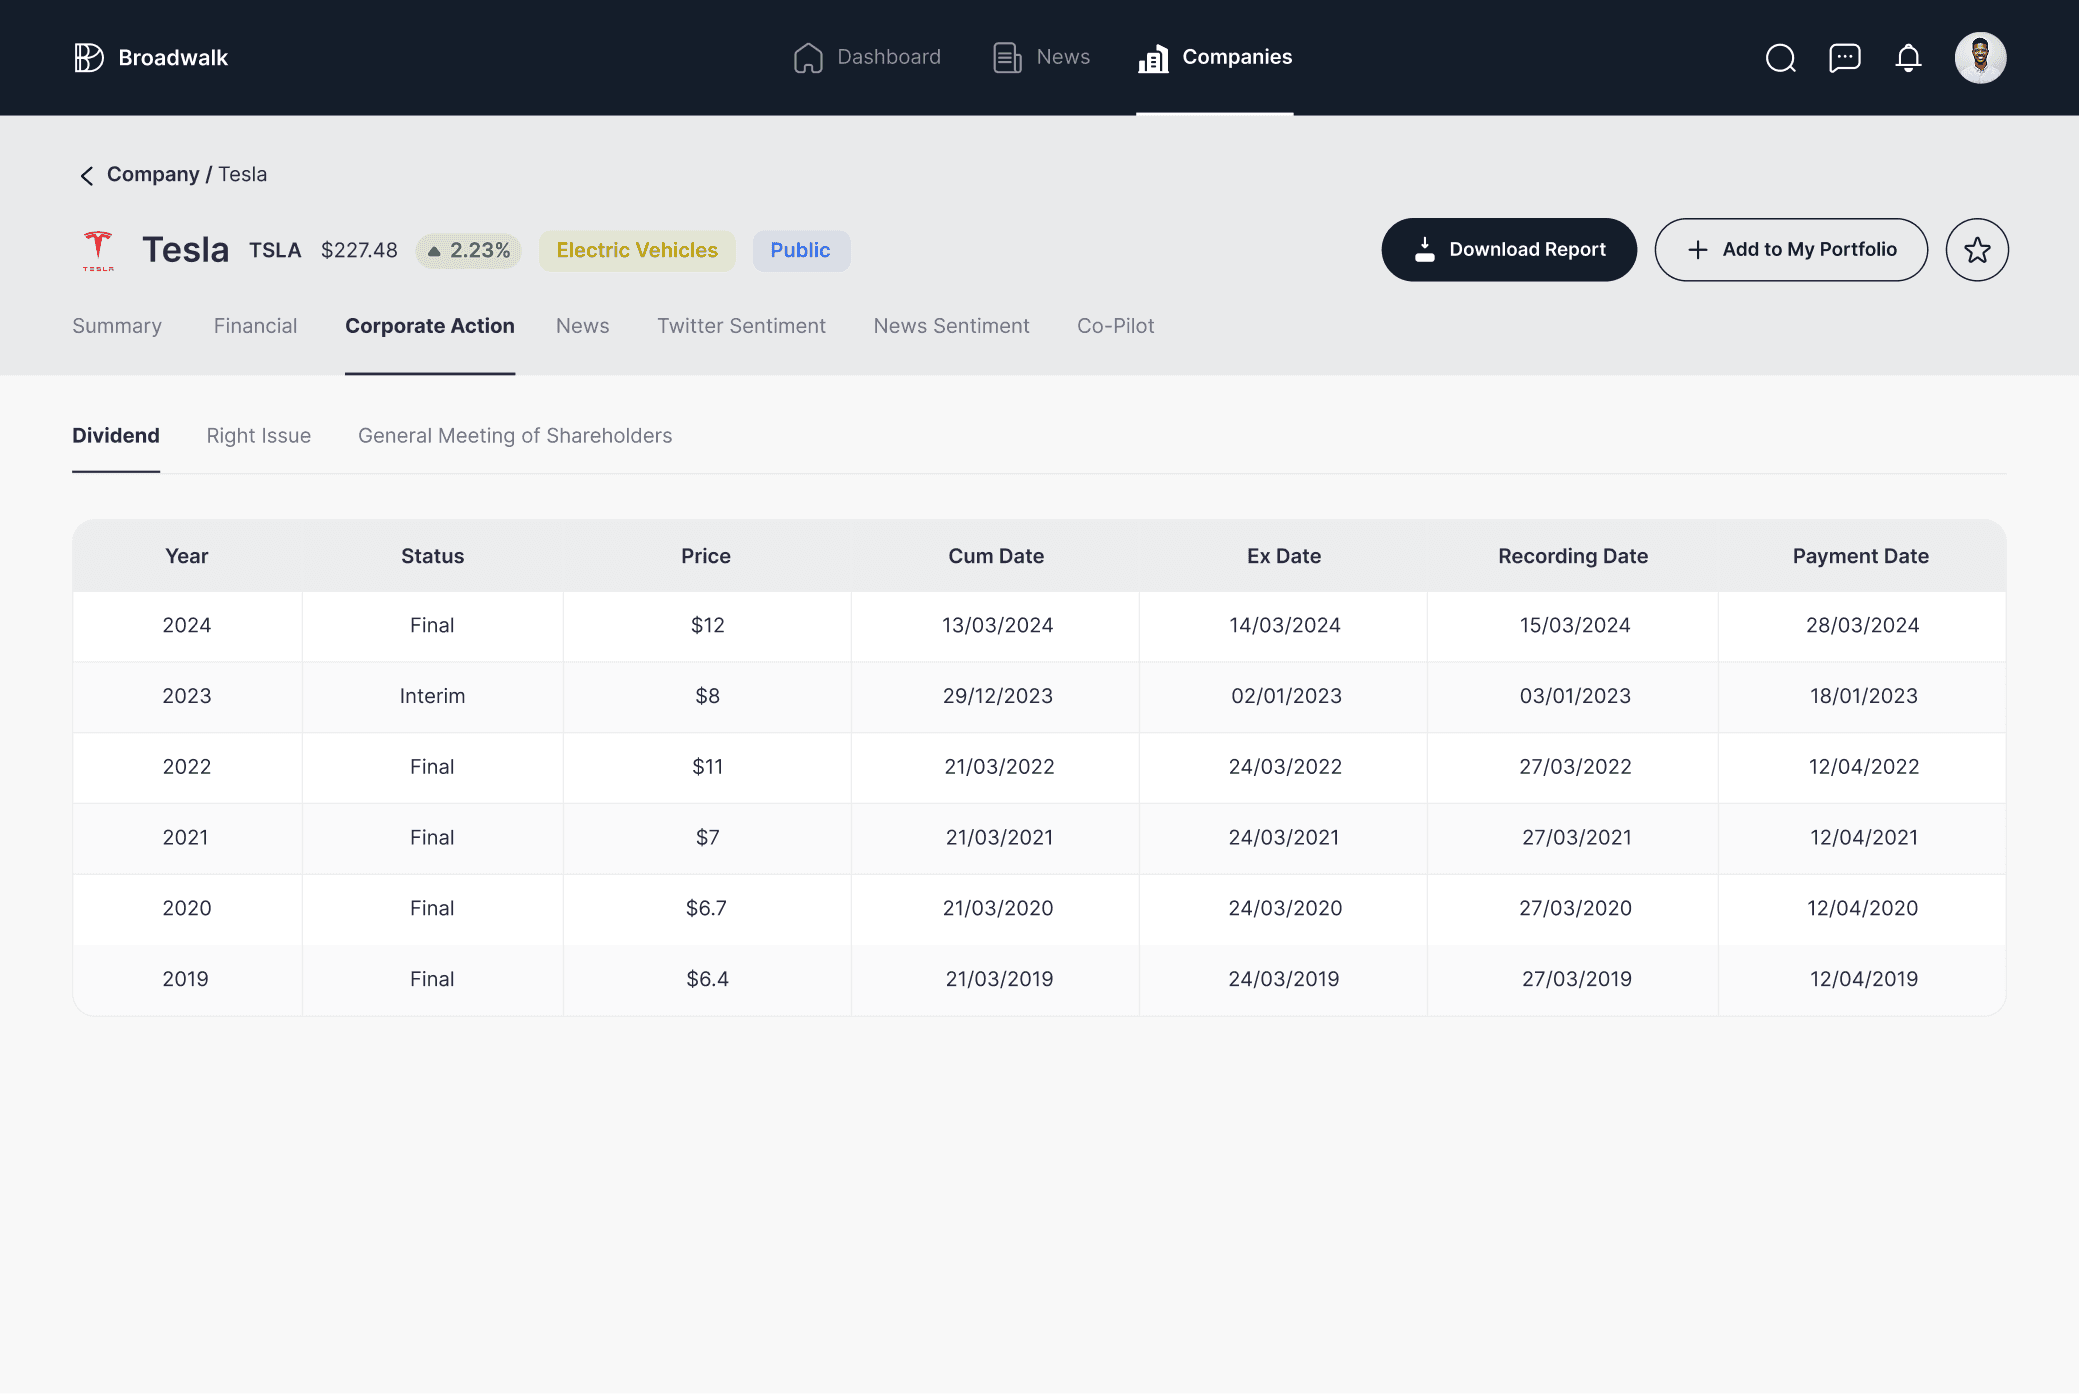
Task: Open the notifications bell icon
Action: pyautogui.click(x=1908, y=58)
